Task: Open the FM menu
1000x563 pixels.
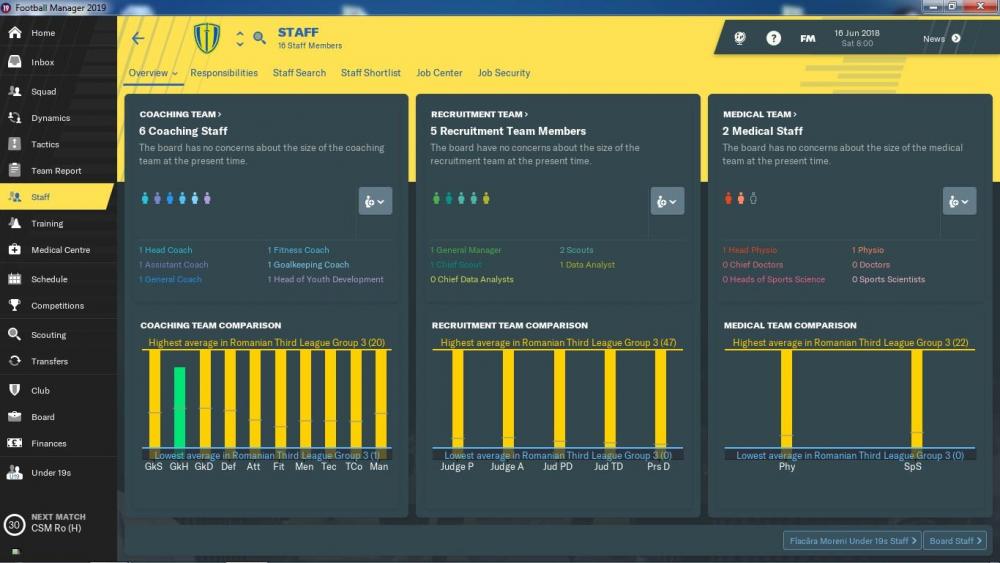Action: pos(807,38)
